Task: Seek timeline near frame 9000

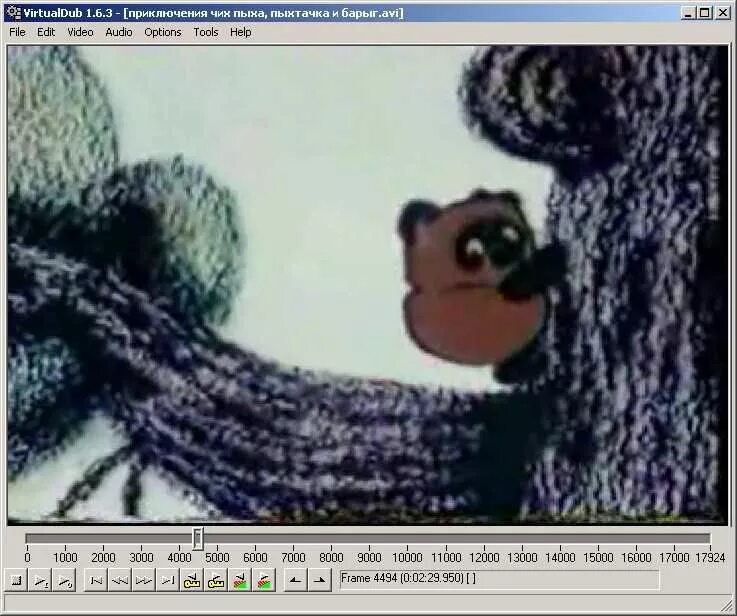Action: [x=369, y=538]
